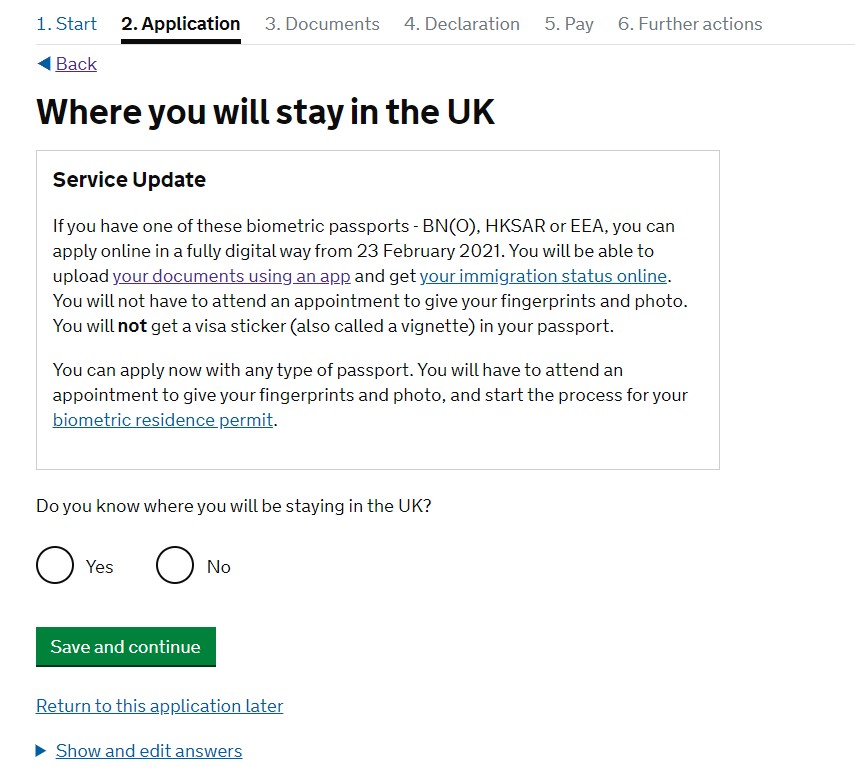This screenshot has width=855, height=783.
Task: Expand the Show and edit answers triangle
Action: click(x=41, y=751)
